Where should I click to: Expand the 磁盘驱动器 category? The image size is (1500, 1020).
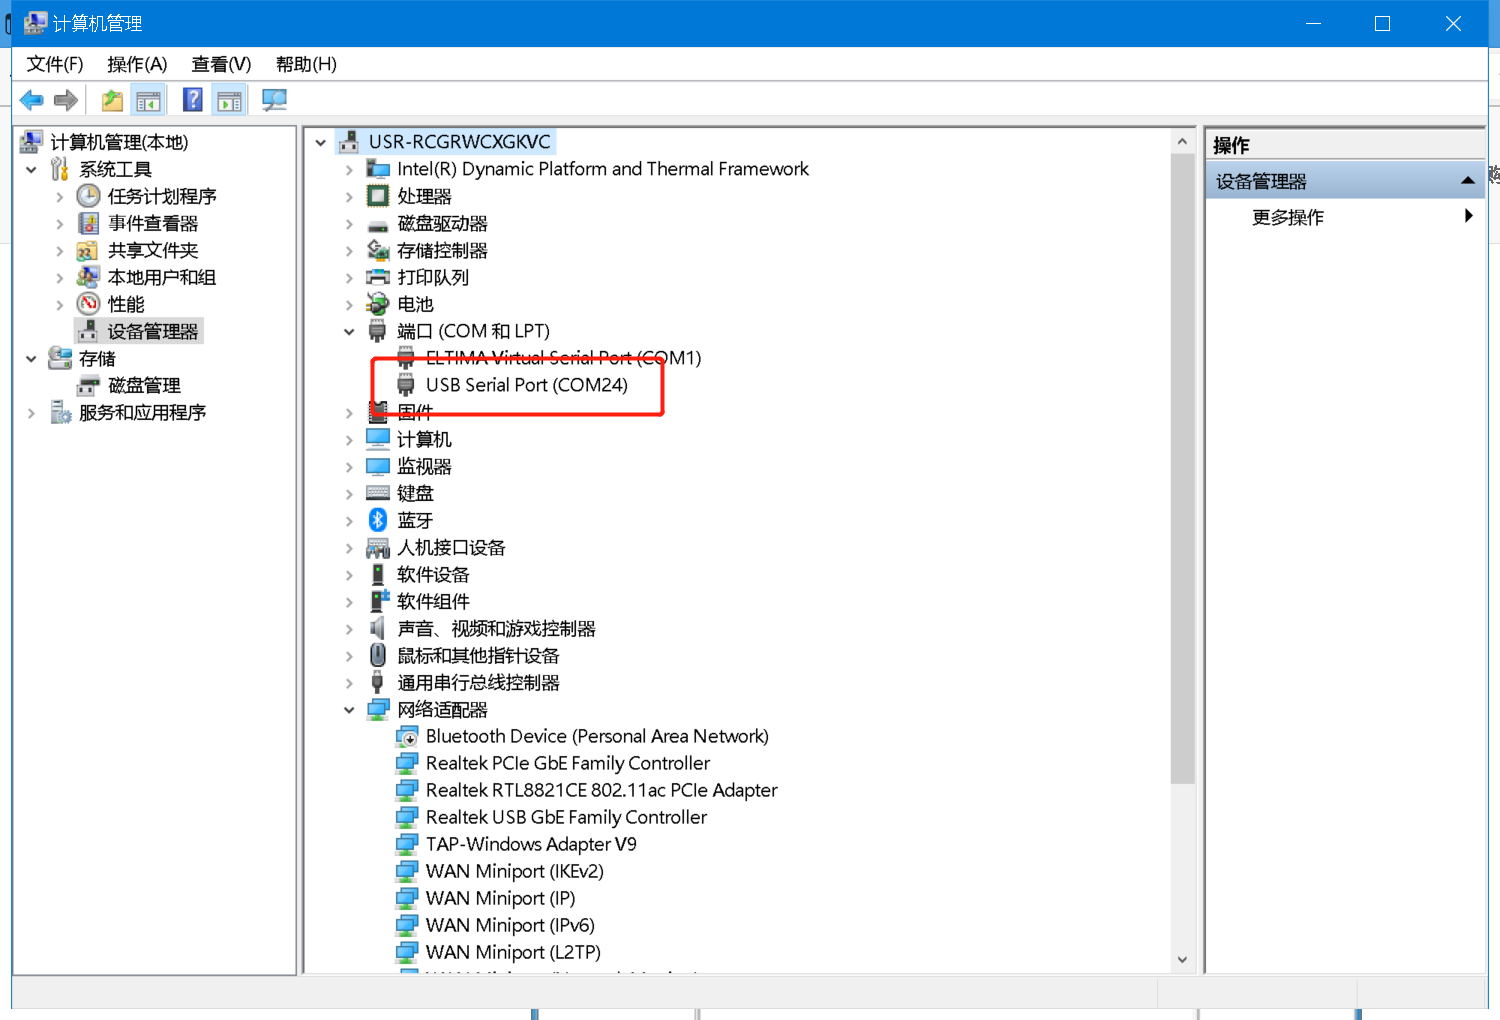coord(349,224)
